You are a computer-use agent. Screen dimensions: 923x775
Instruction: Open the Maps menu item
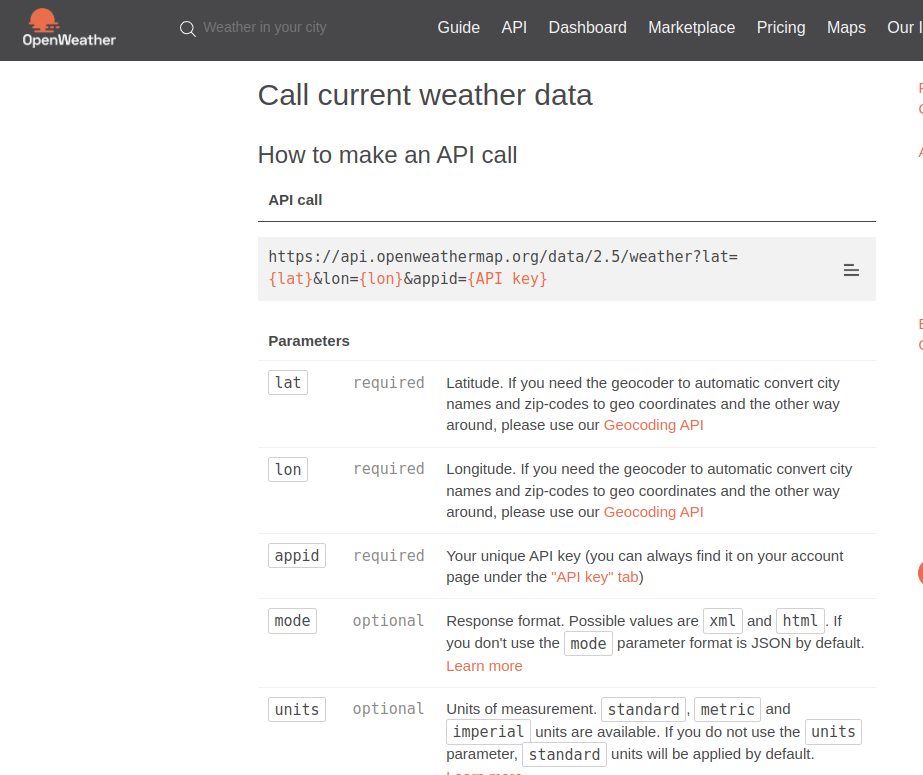pyautogui.click(x=846, y=28)
